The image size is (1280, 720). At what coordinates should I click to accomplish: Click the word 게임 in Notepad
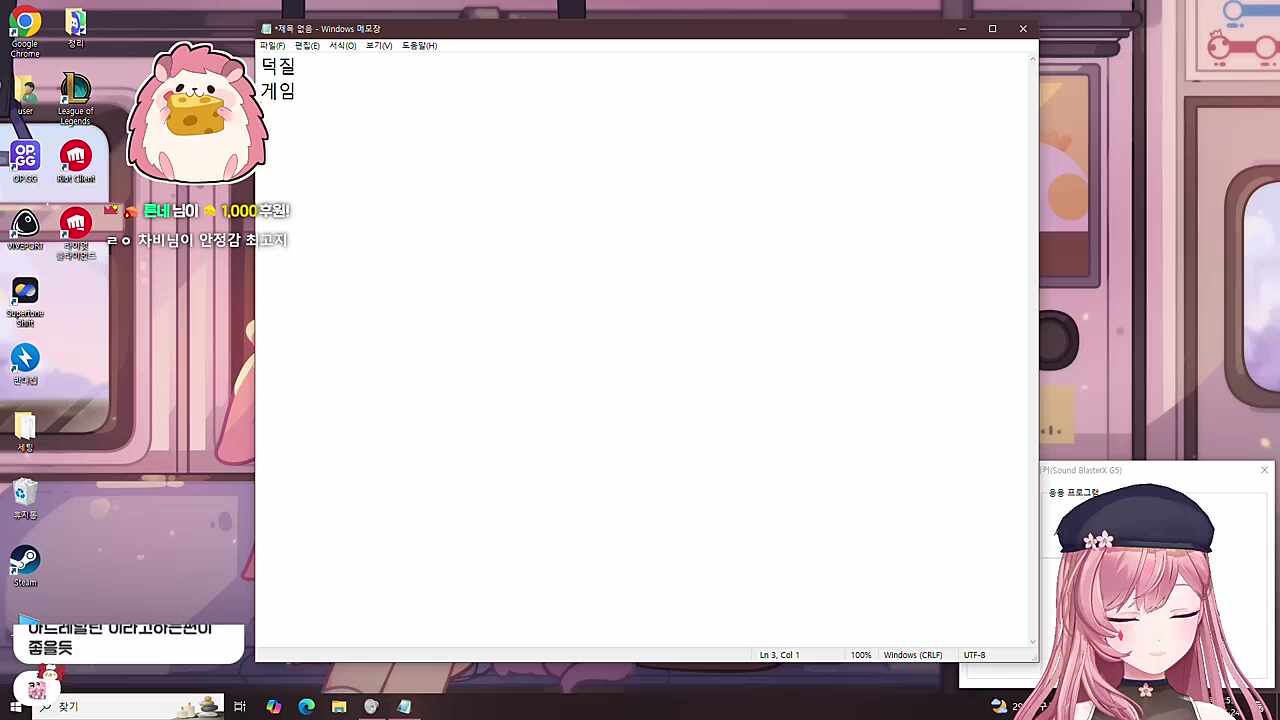click(278, 91)
